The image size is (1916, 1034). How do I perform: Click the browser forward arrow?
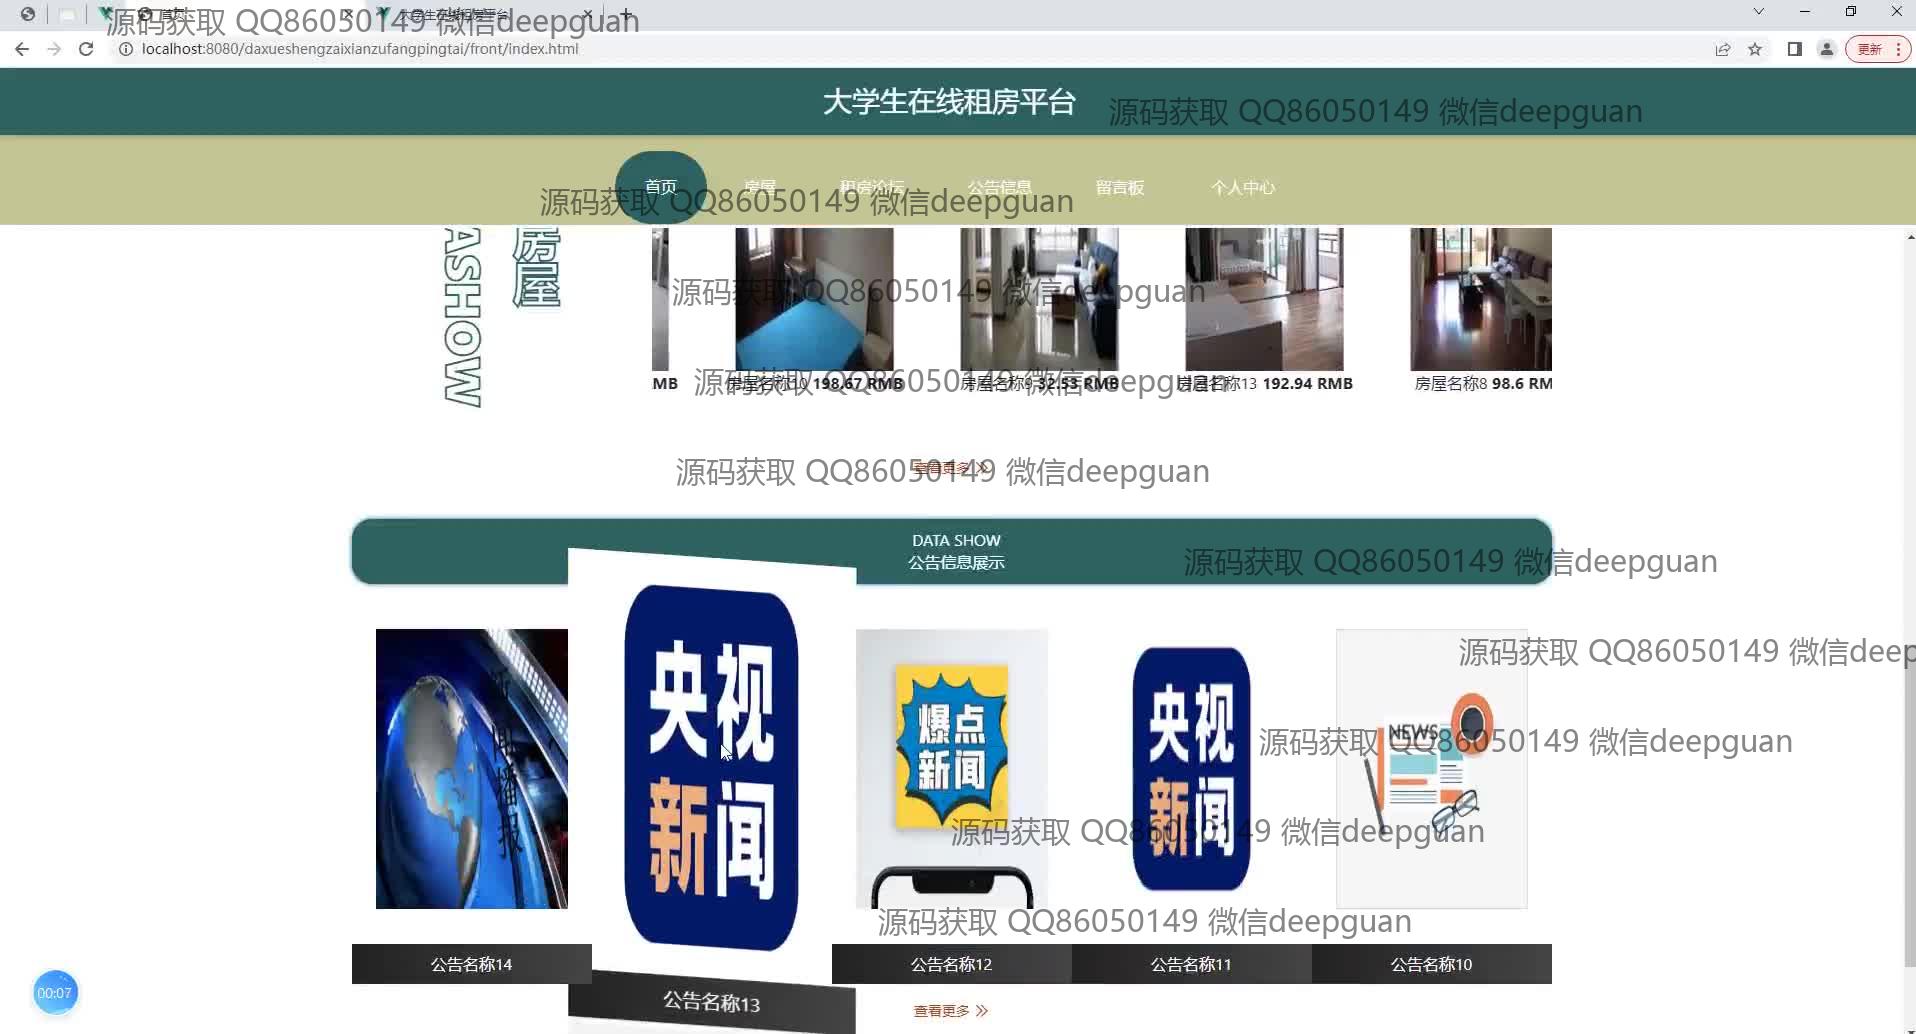coord(54,49)
